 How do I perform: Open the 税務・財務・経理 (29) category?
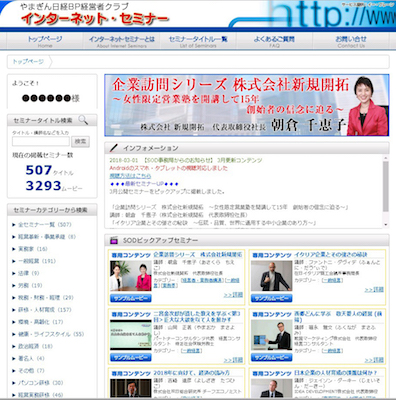point(45,298)
